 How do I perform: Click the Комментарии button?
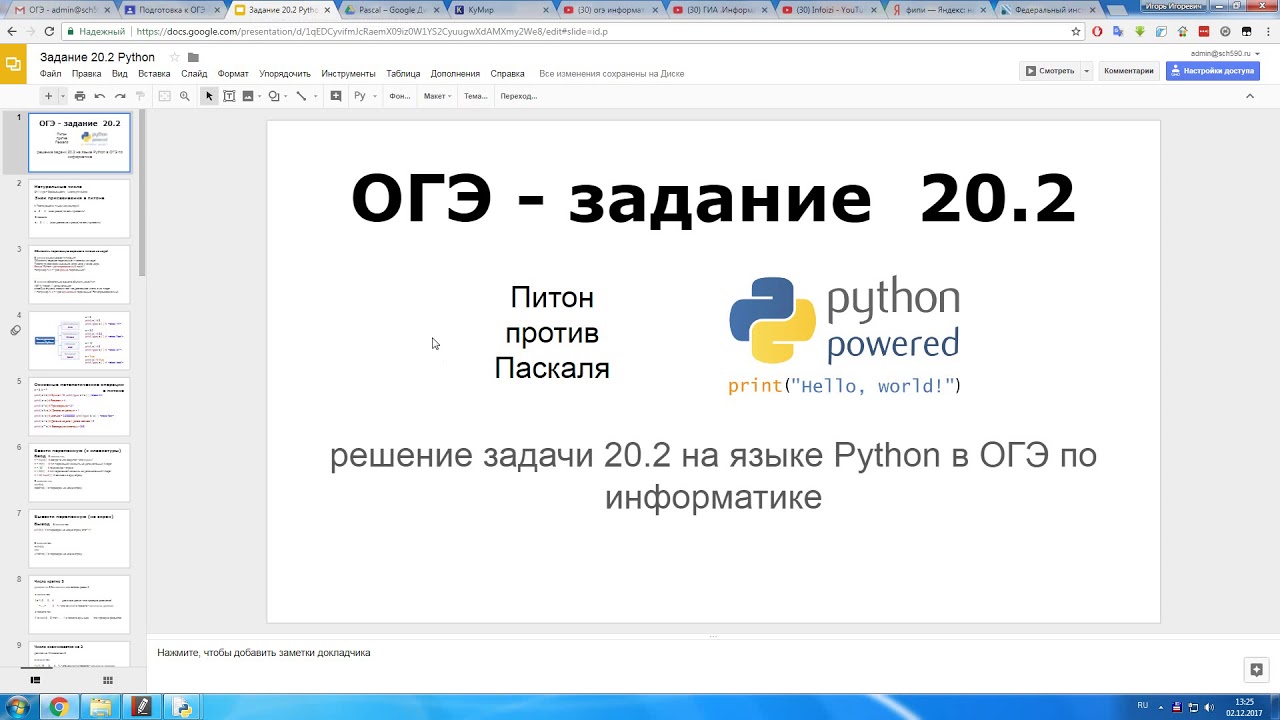(1128, 71)
